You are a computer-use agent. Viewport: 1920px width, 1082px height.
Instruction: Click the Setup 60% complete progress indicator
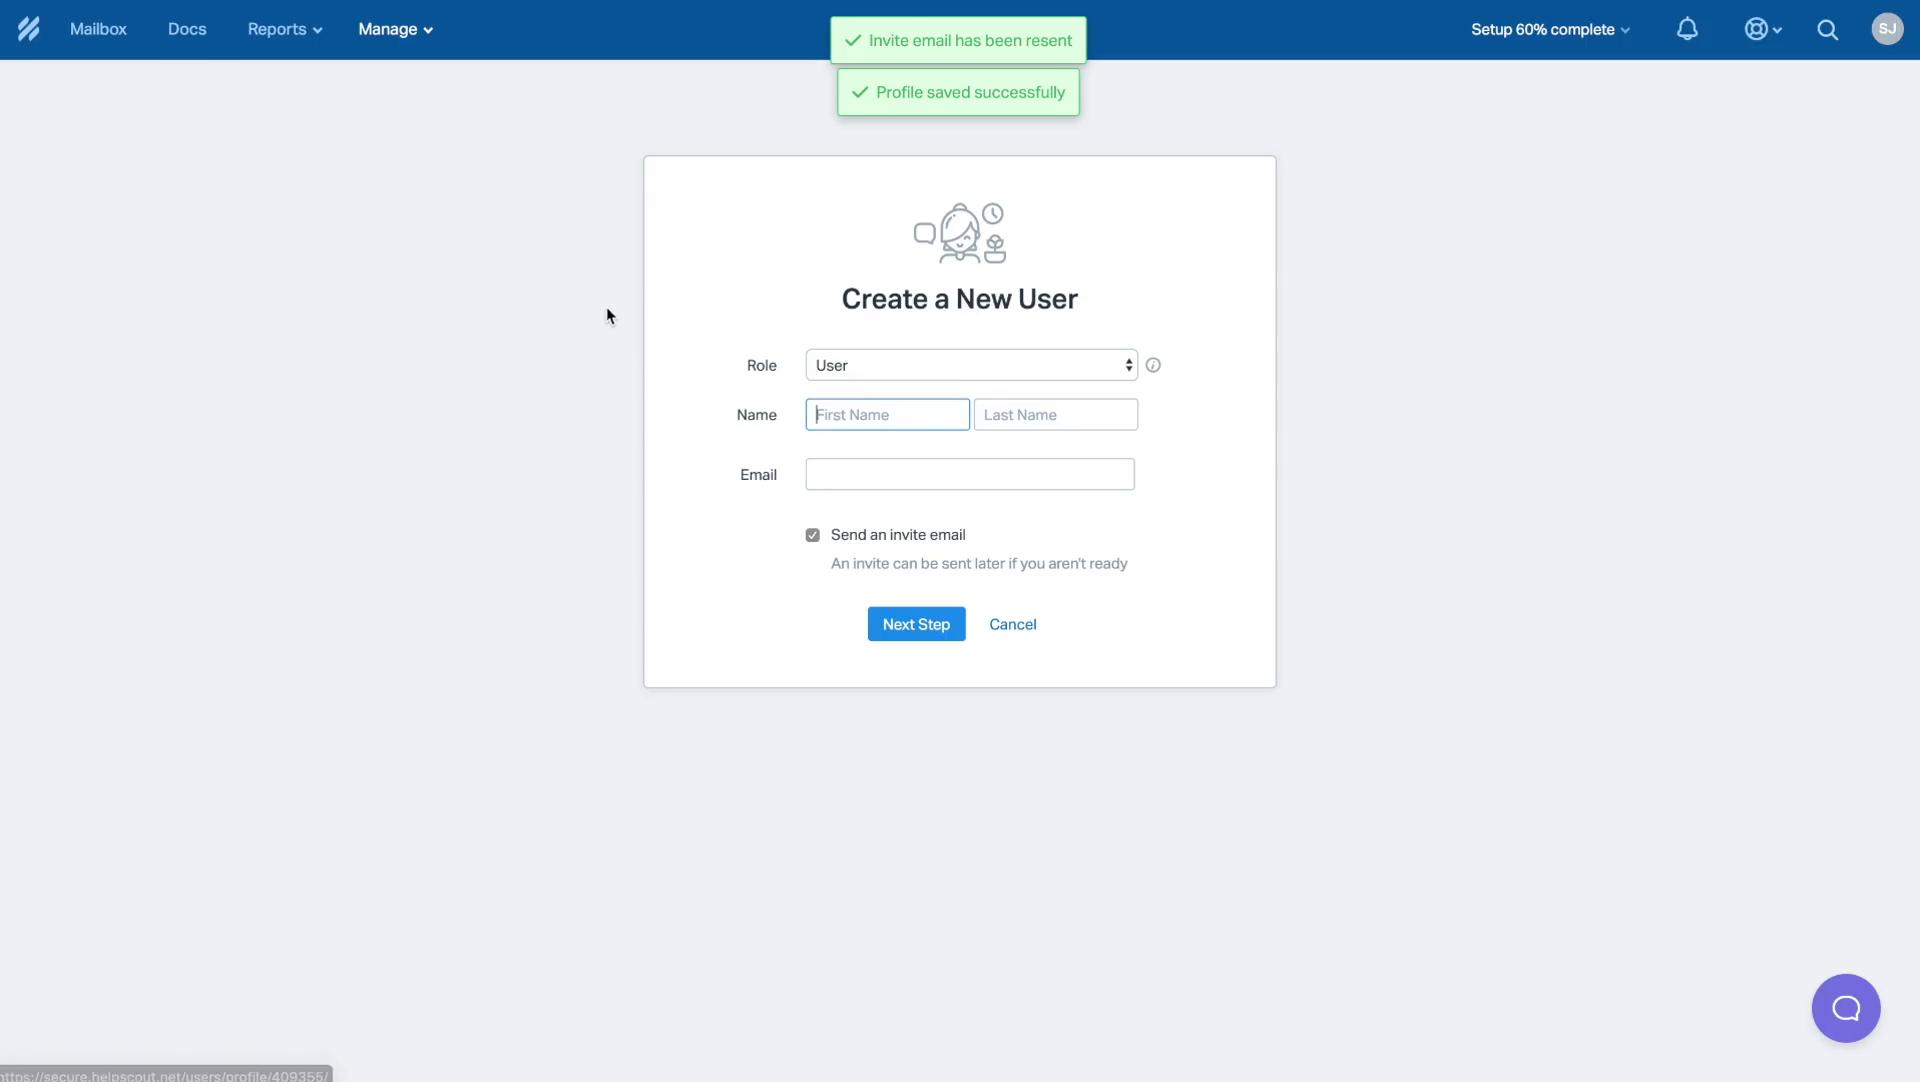point(1549,29)
